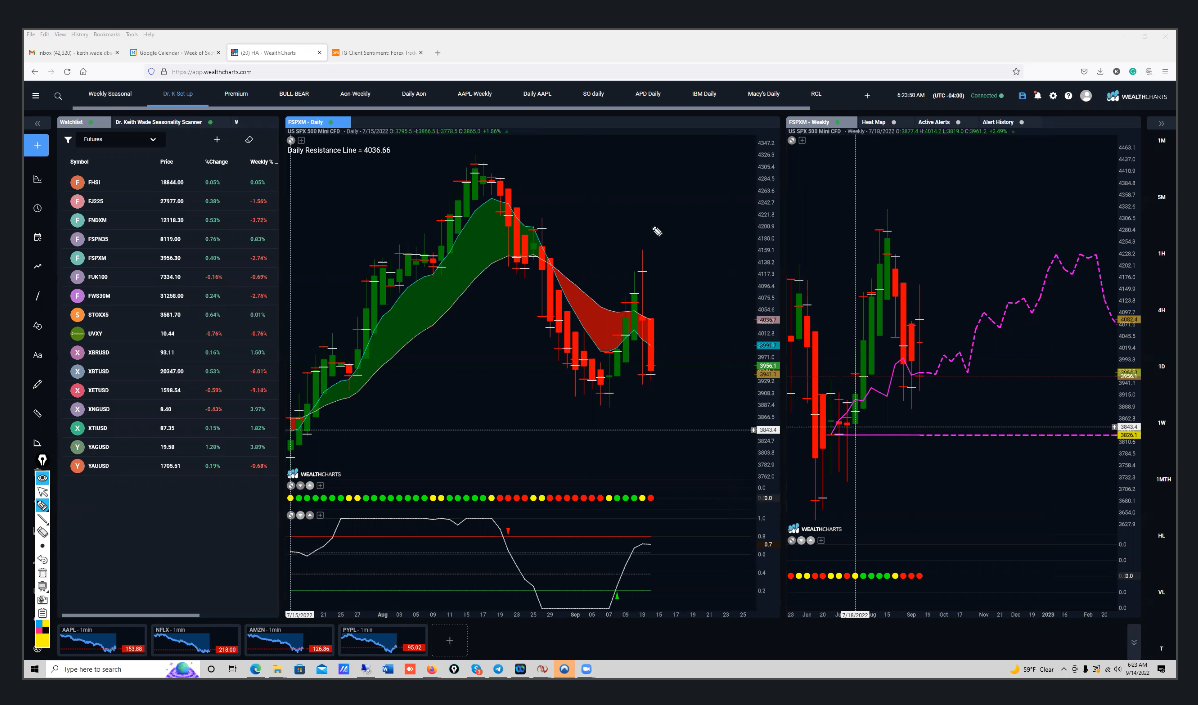Pick the blue color swatch in annotation toolbar
1198x705 pixels.
(39, 623)
